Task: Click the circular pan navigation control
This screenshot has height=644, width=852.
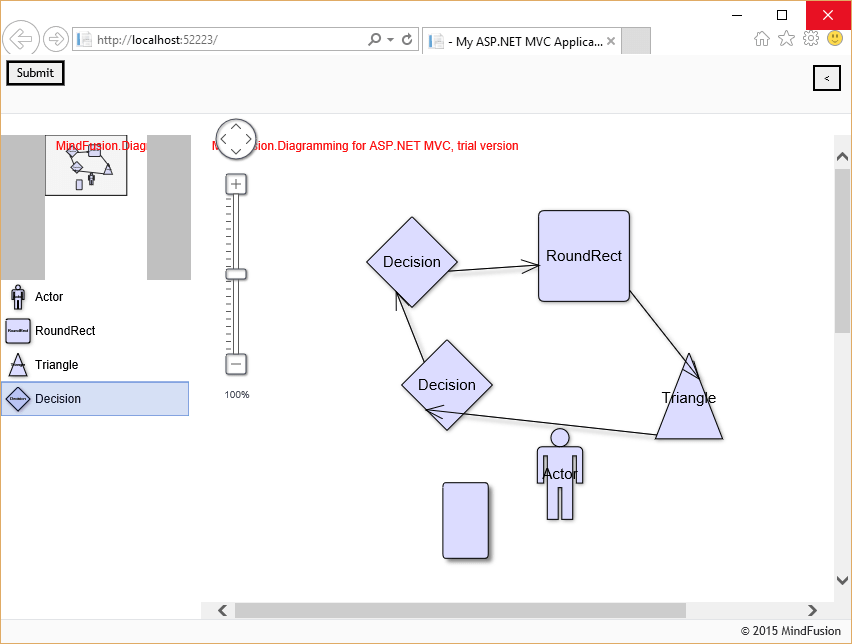Action: (236, 139)
